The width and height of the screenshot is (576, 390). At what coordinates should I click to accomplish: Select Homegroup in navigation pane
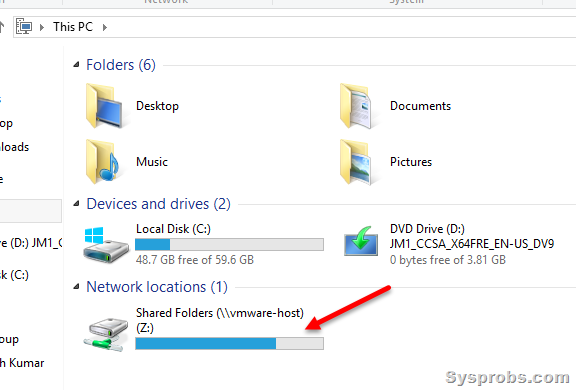tap(9, 339)
